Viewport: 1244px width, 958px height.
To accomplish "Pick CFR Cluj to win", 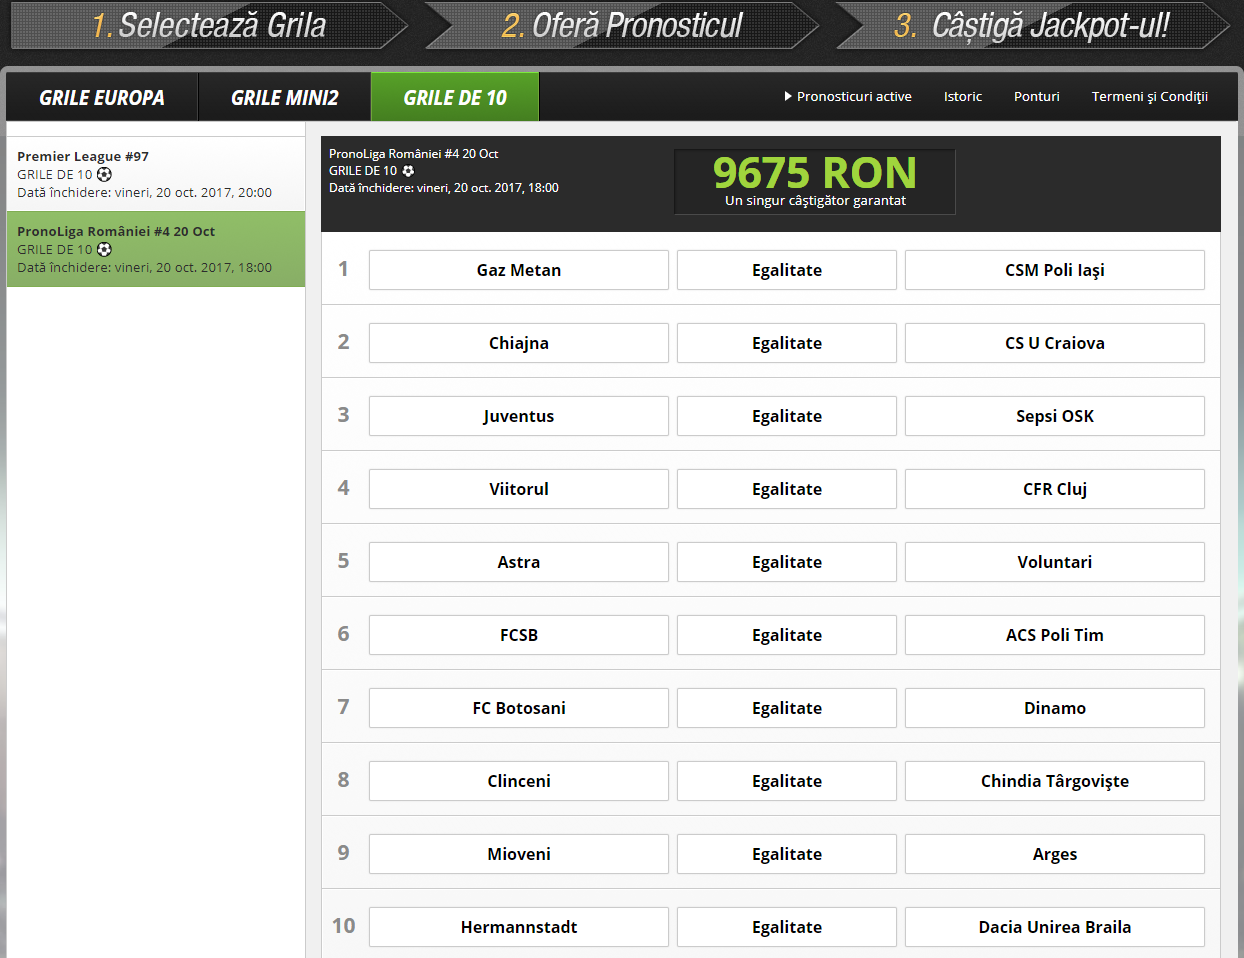I will [1055, 489].
